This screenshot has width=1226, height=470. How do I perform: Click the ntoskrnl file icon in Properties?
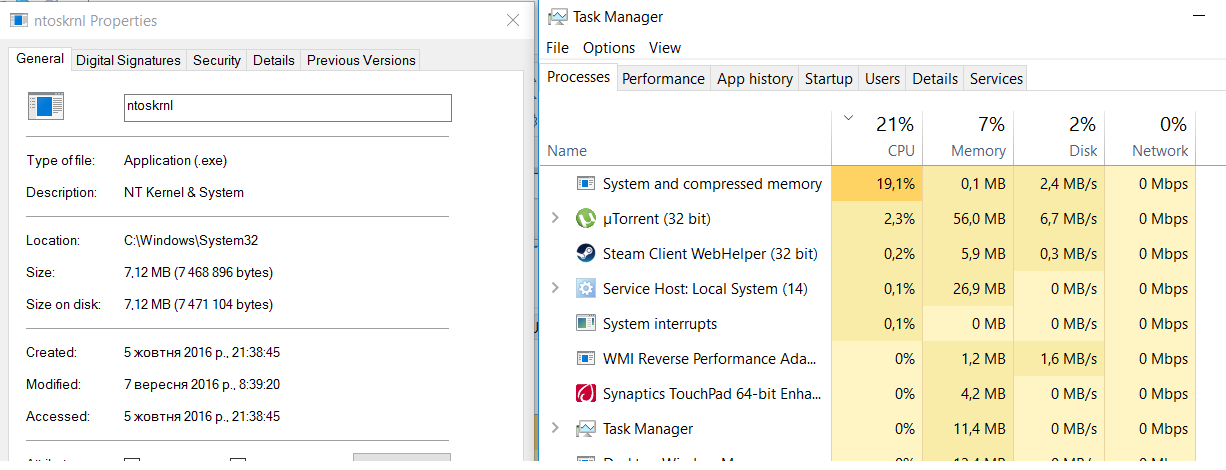click(x=46, y=106)
